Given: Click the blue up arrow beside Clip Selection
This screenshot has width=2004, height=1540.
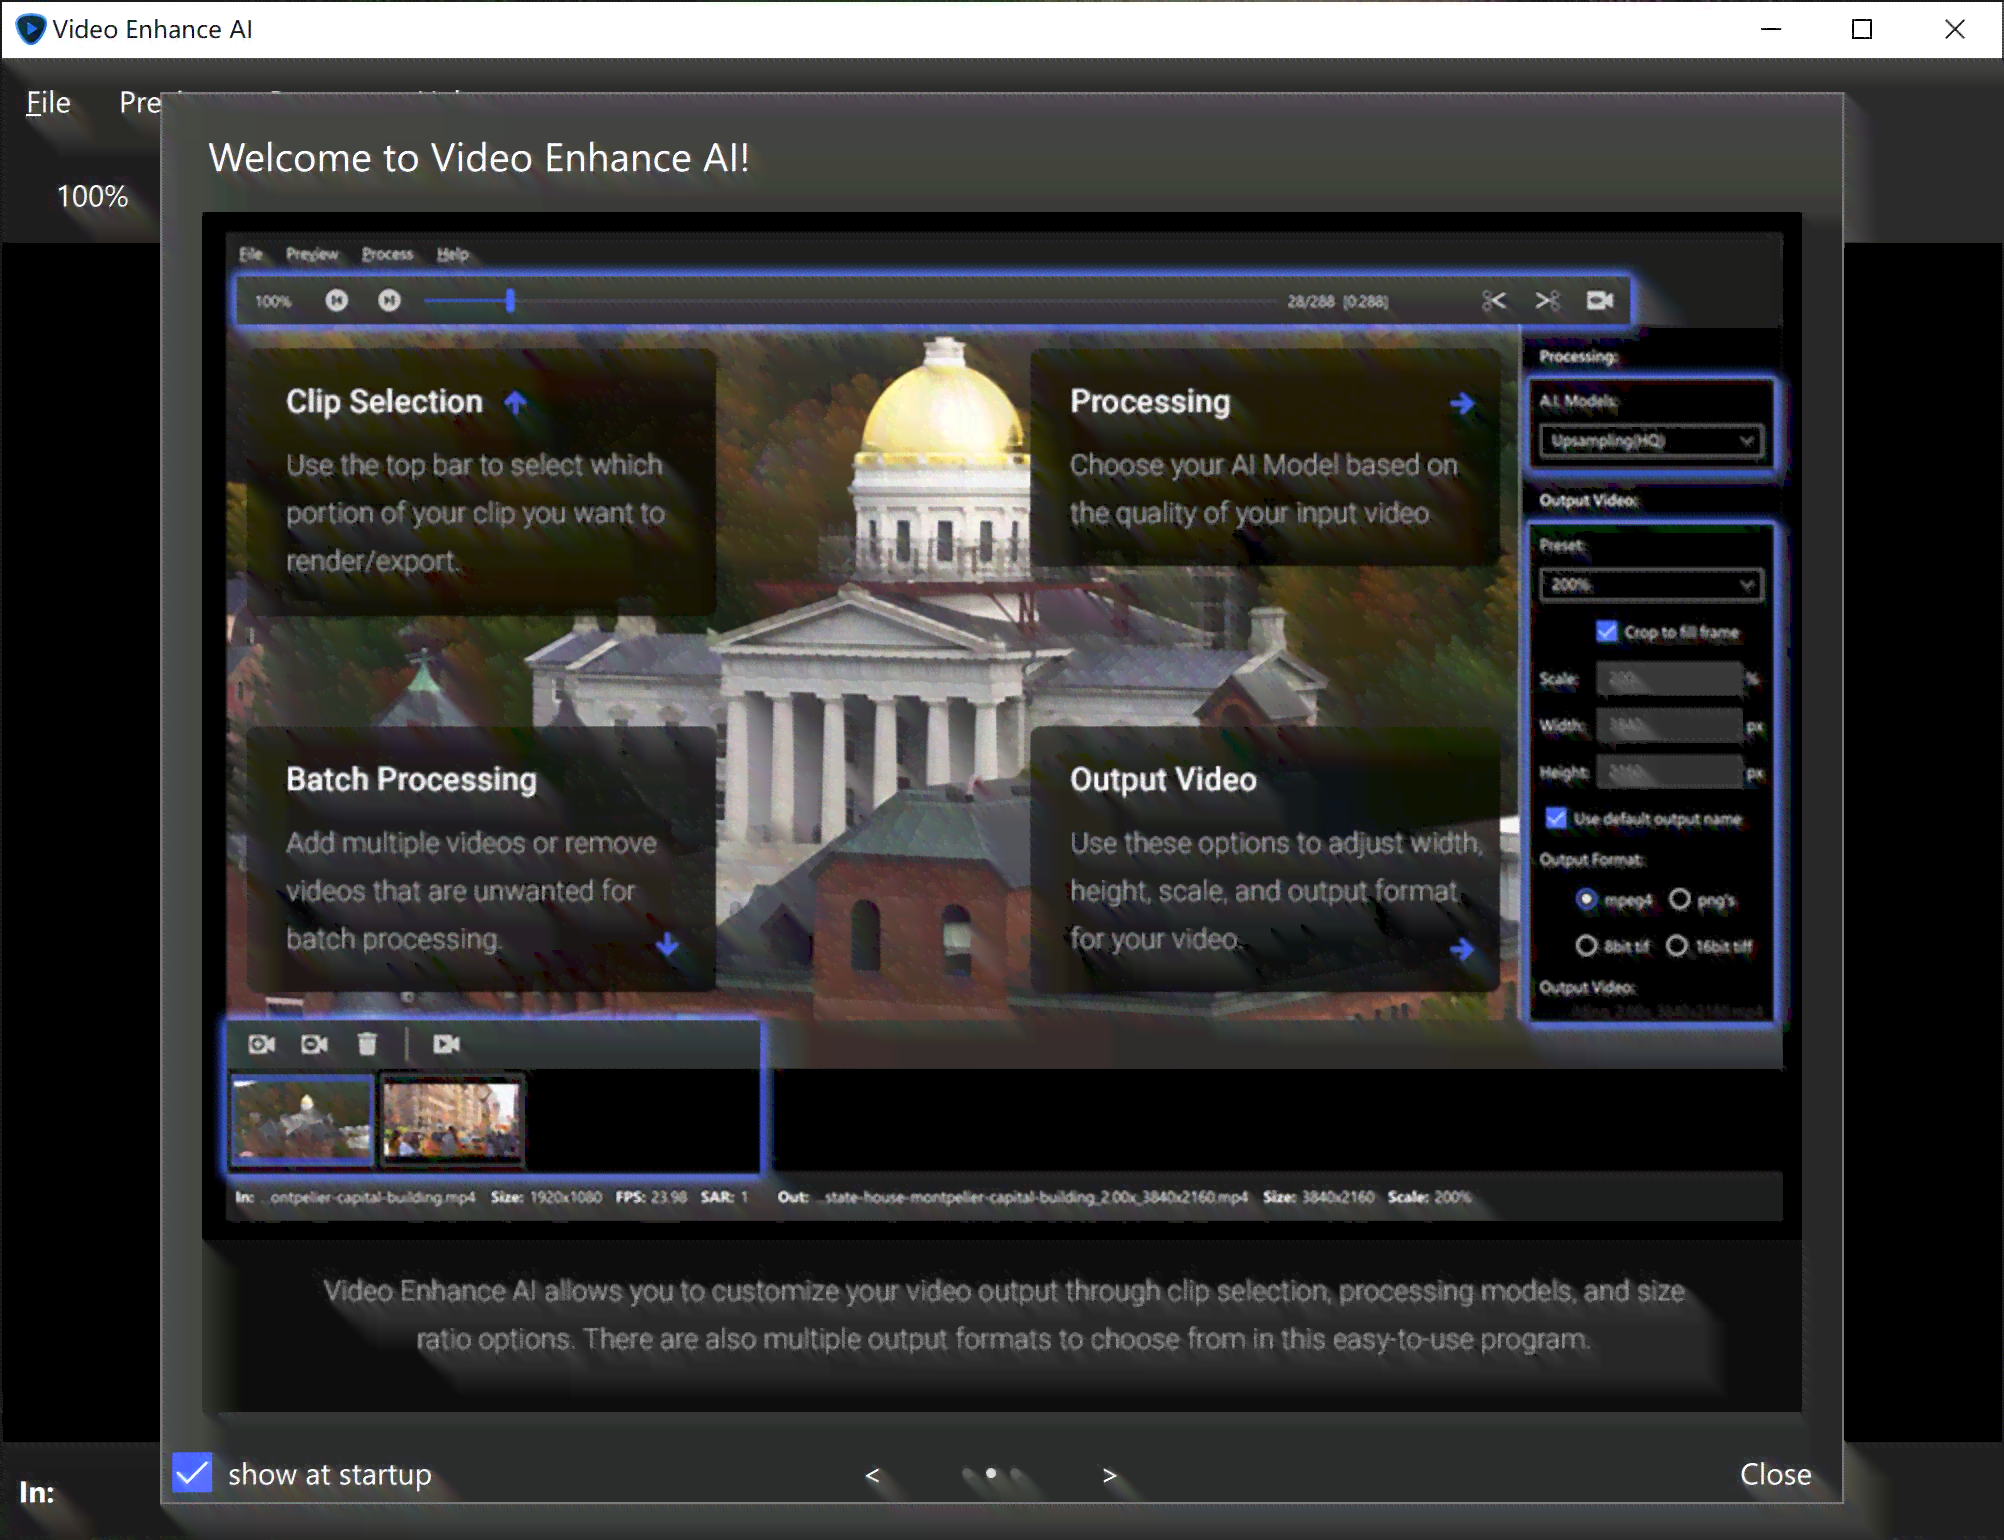Looking at the screenshot, I should [x=515, y=402].
